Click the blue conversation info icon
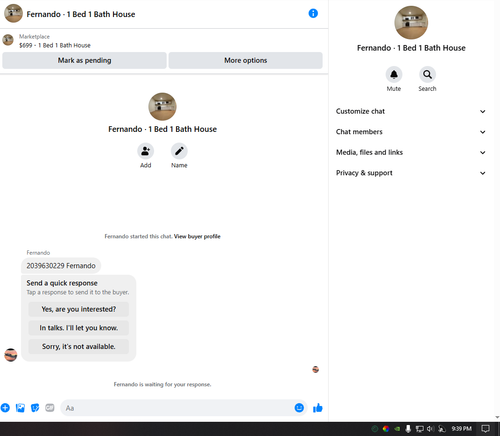Viewport: 500px width, 436px height. click(313, 13)
